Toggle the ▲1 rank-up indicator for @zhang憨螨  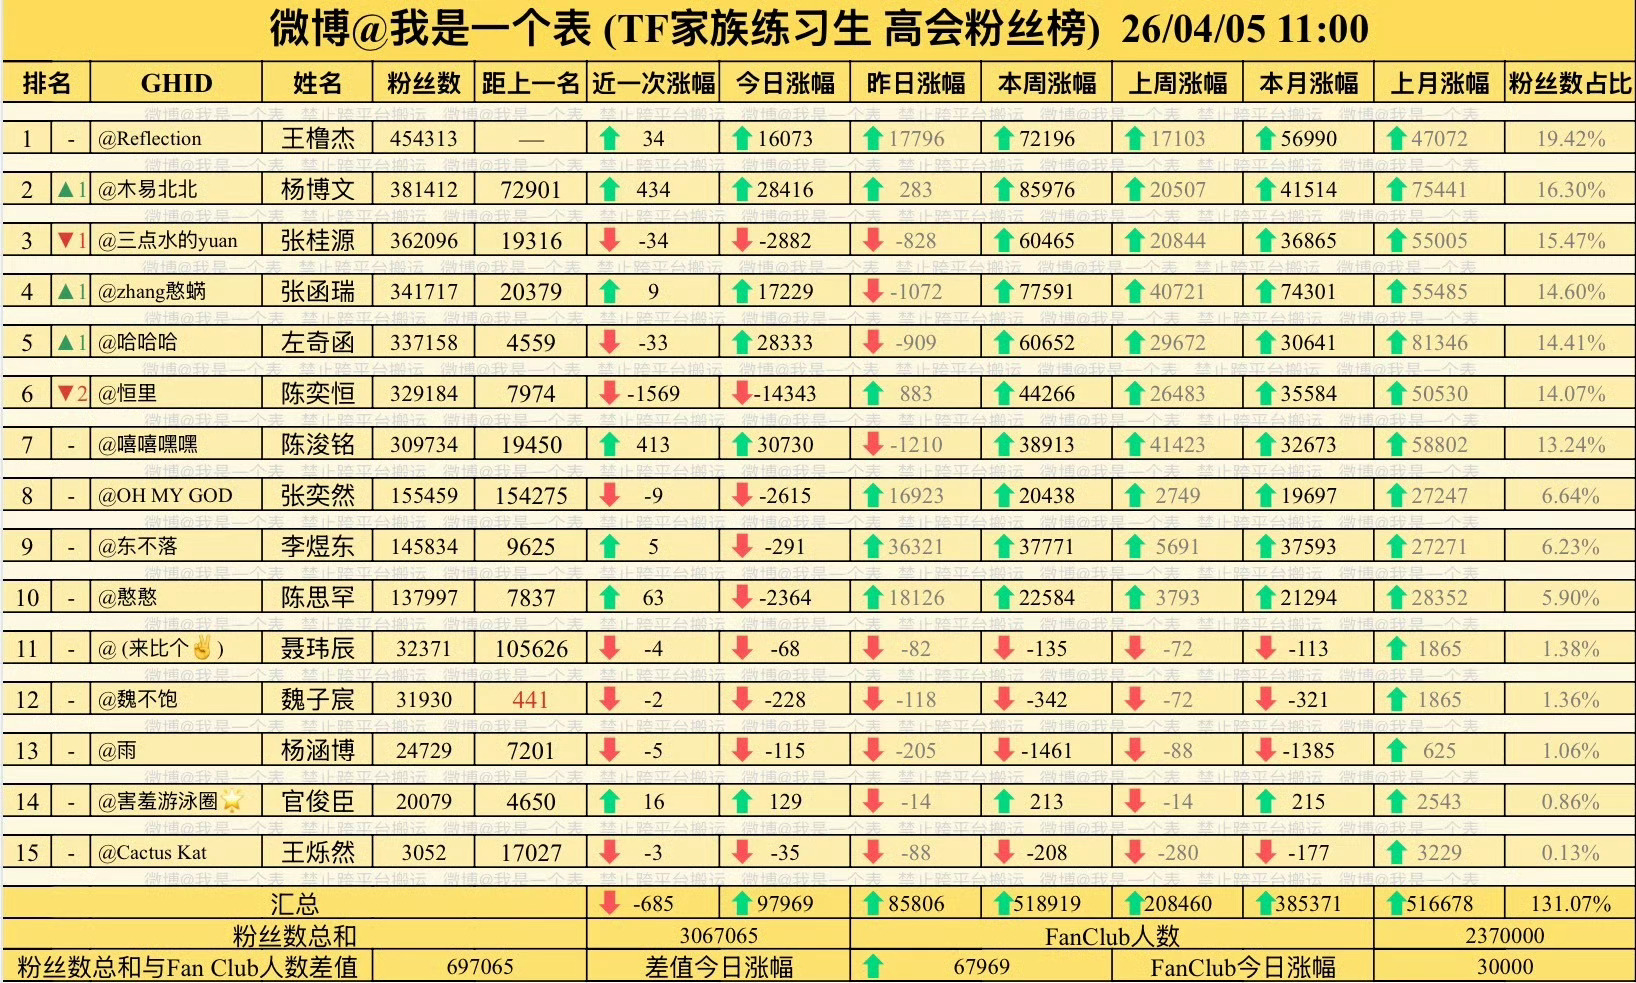(69, 291)
